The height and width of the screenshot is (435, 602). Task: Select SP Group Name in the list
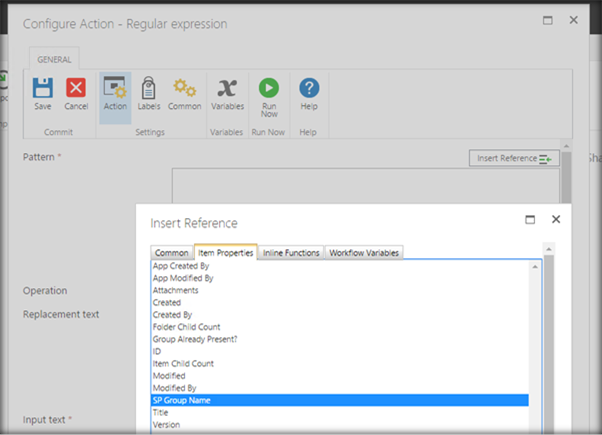click(x=340, y=400)
